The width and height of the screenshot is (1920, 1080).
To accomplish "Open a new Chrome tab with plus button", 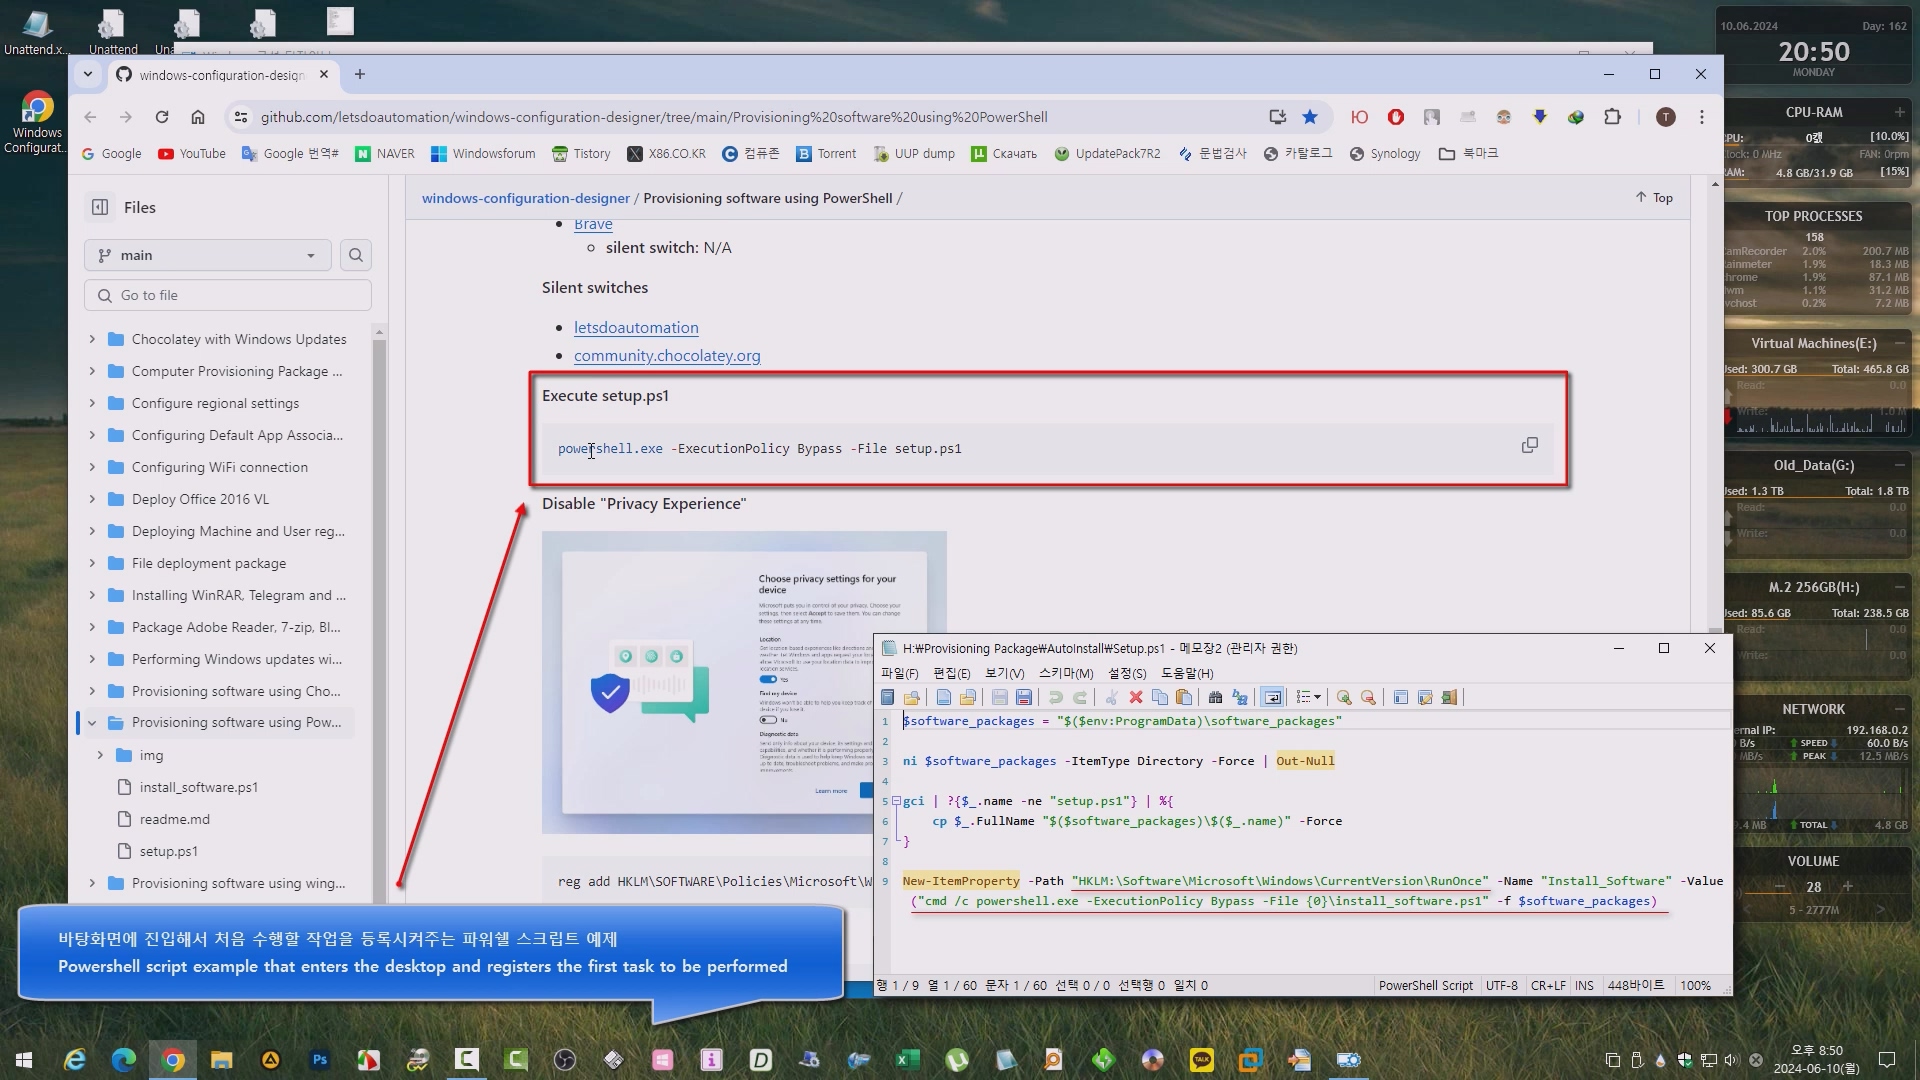I will [x=360, y=74].
